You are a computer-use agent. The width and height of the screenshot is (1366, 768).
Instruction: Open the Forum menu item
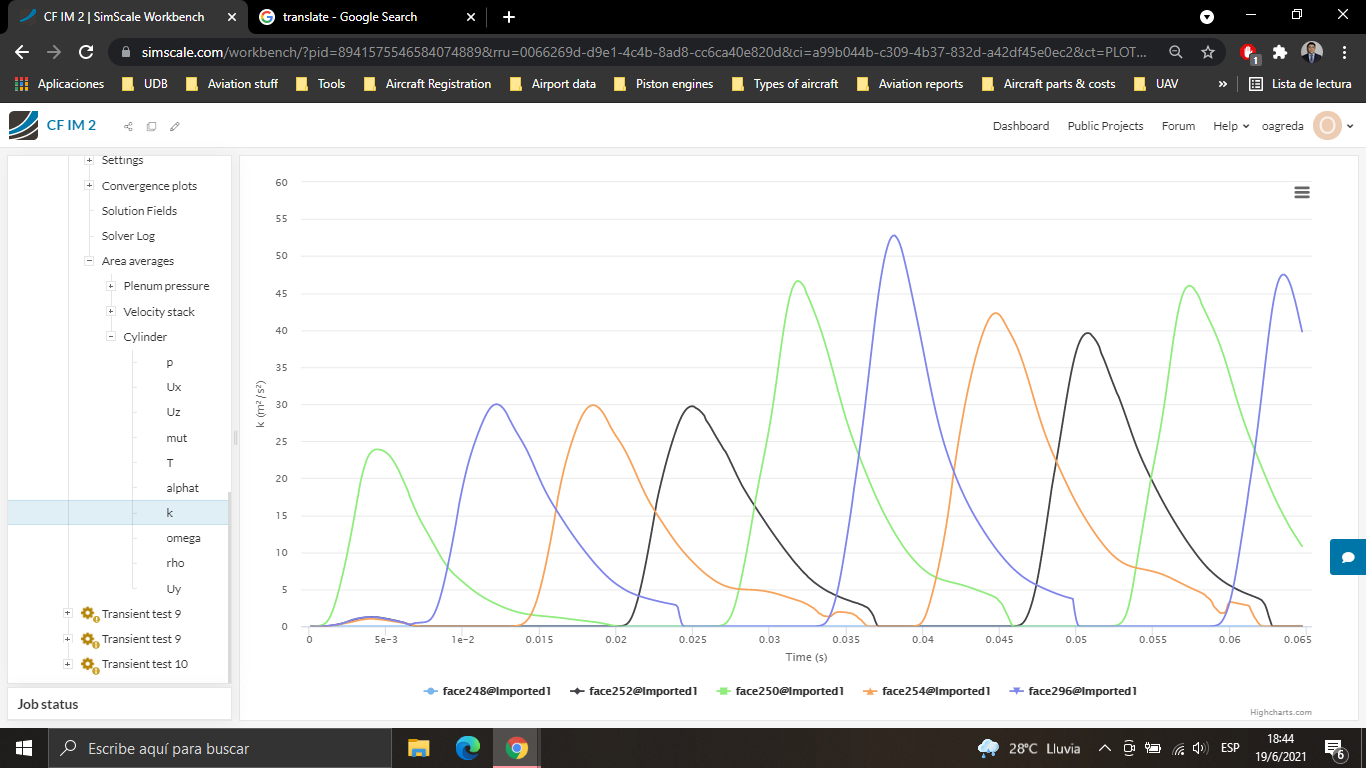point(1178,126)
